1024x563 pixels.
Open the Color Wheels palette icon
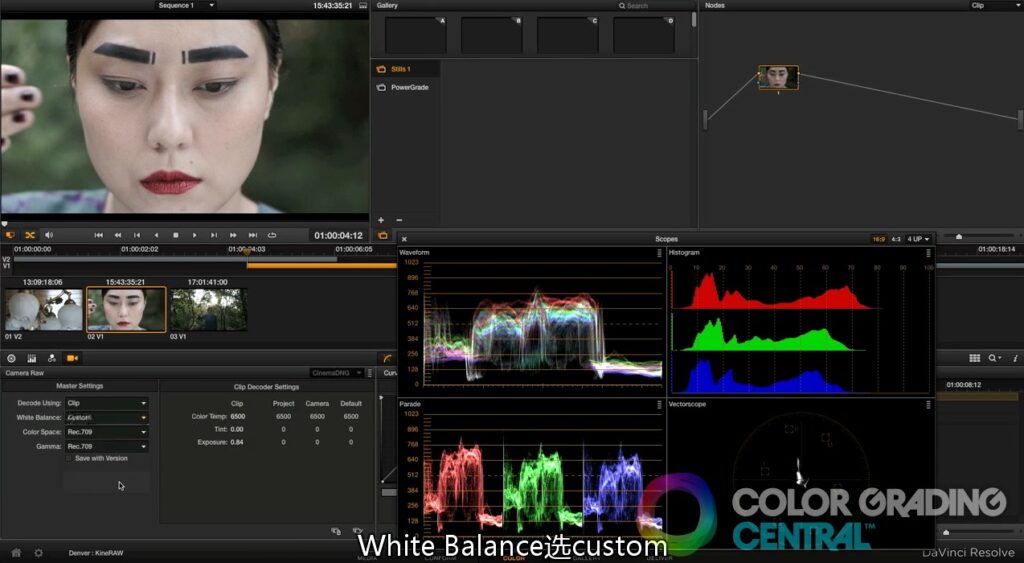click(x=11, y=359)
